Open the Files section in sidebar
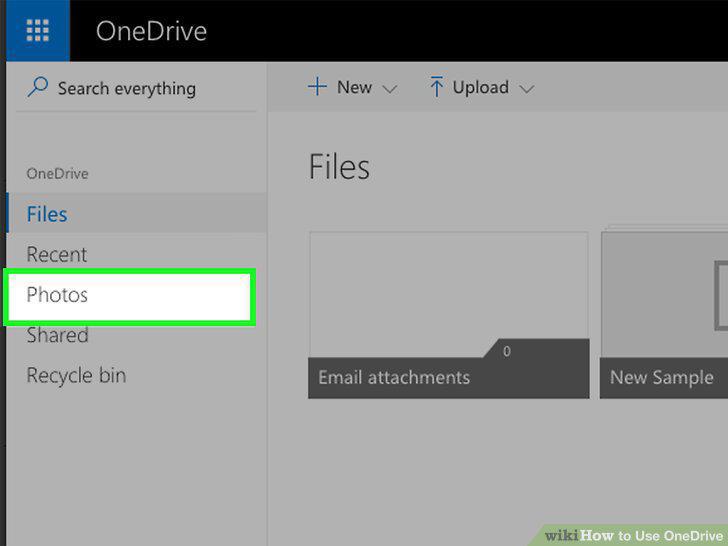 [x=137, y=214]
